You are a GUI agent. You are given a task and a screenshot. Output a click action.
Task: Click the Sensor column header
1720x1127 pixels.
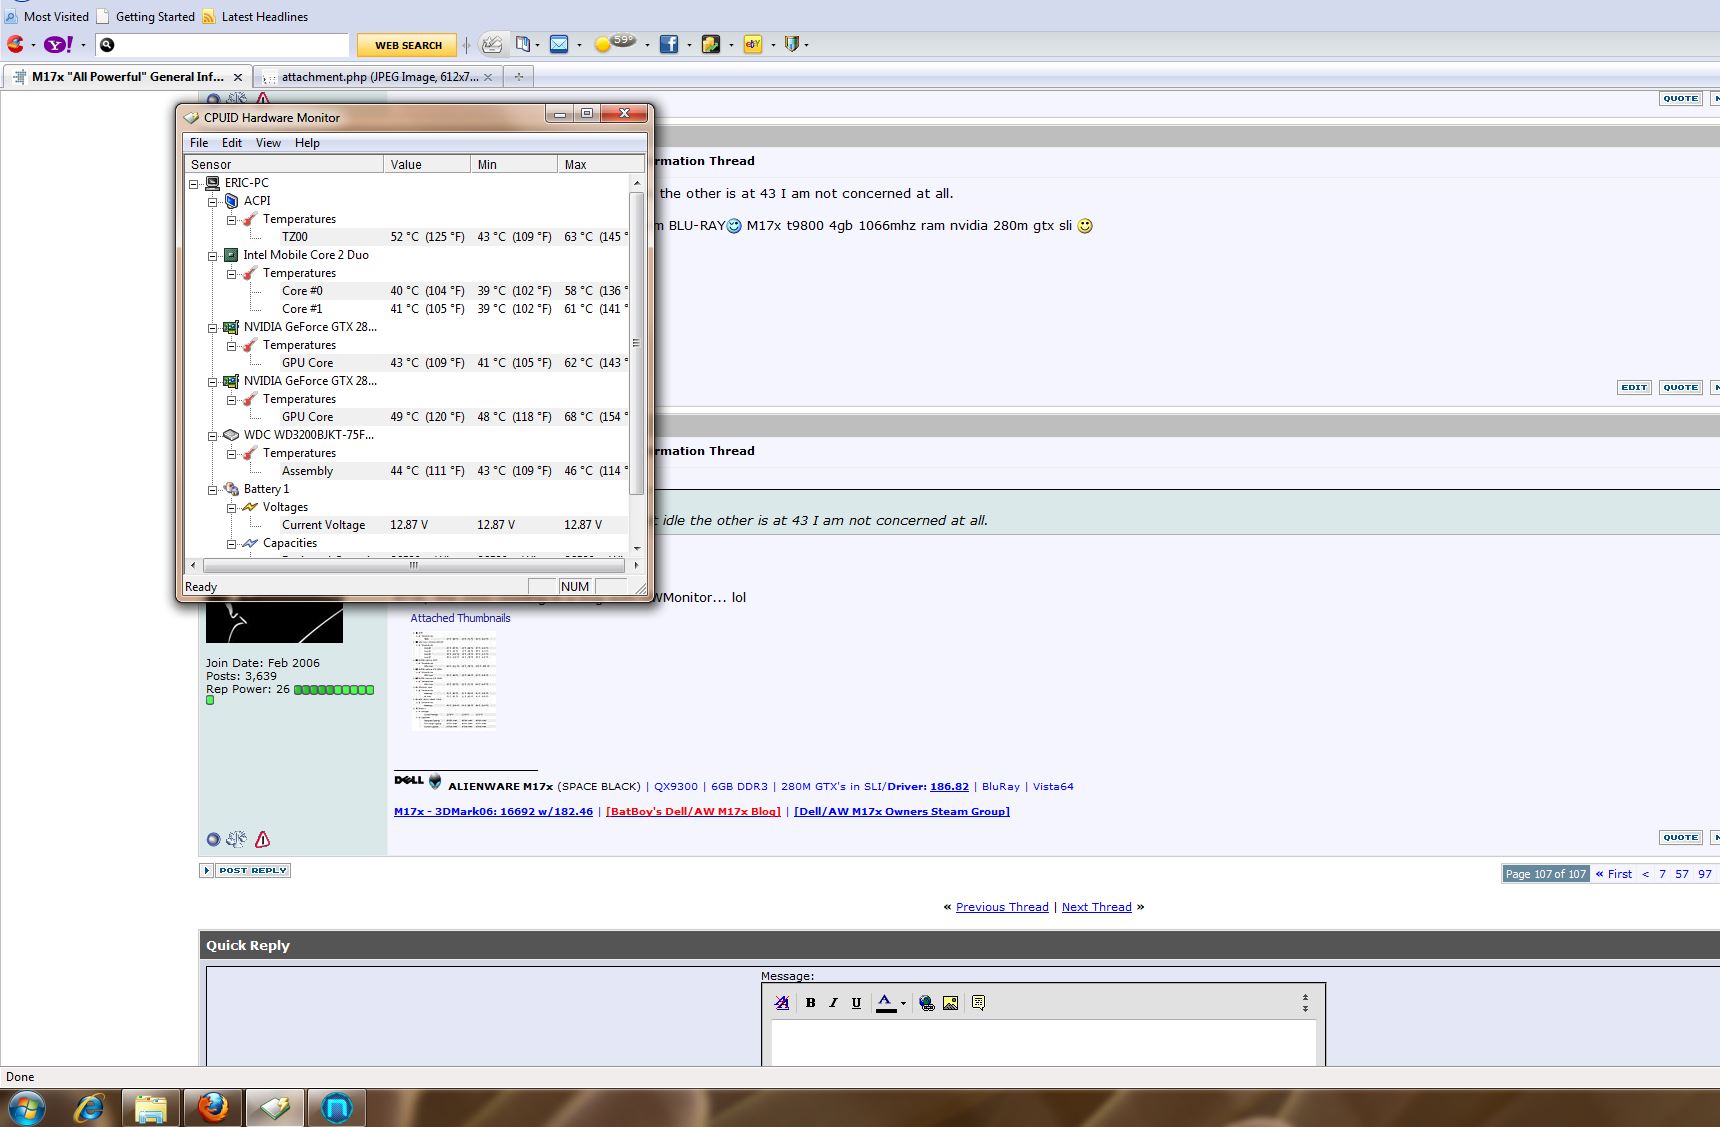284,164
